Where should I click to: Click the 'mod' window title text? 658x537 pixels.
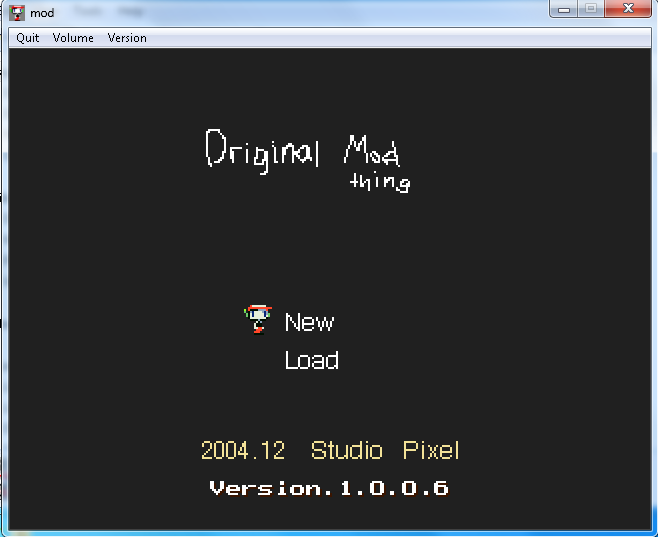point(42,13)
